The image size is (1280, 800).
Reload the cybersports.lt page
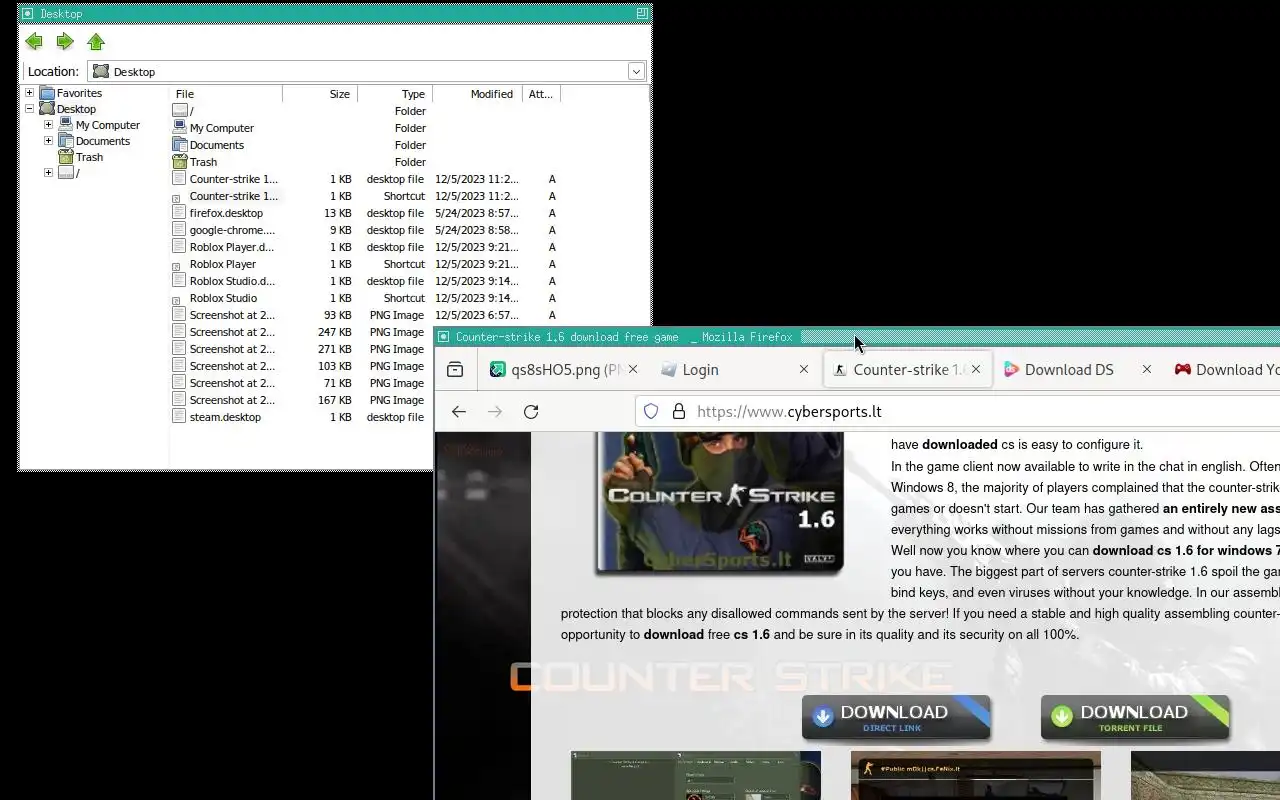coord(531,412)
